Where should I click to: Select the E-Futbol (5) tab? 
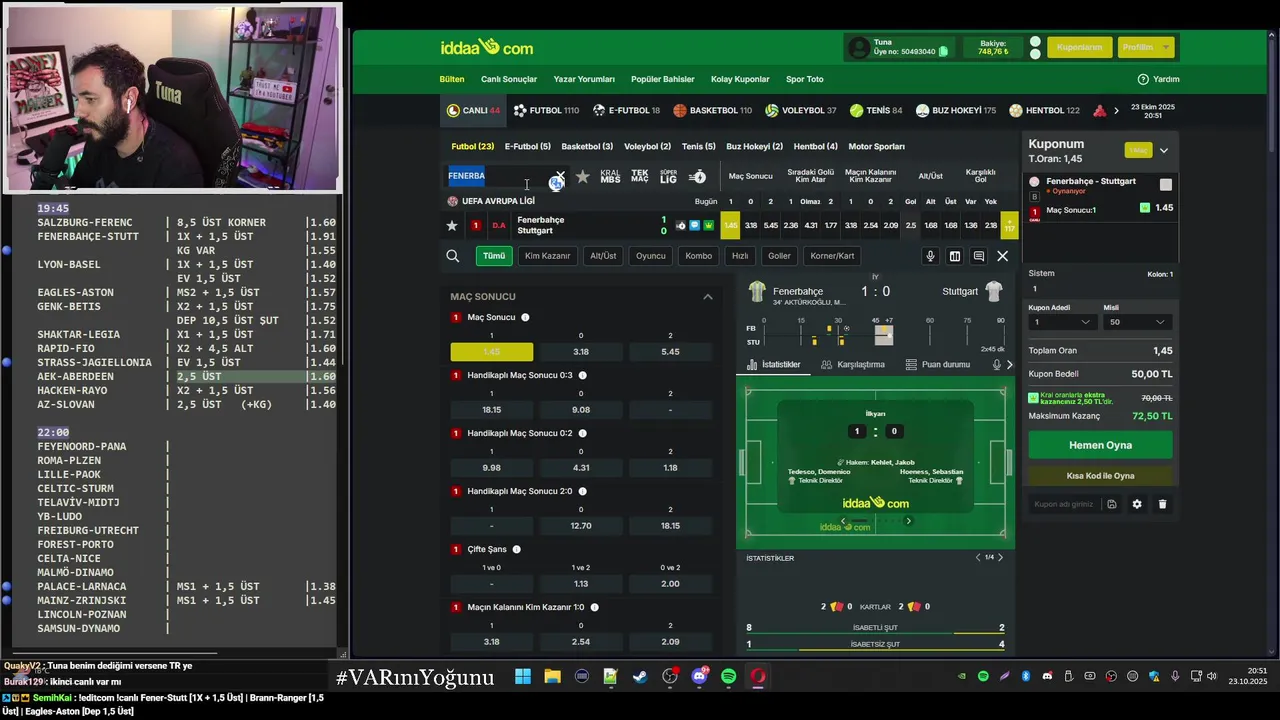coord(528,146)
